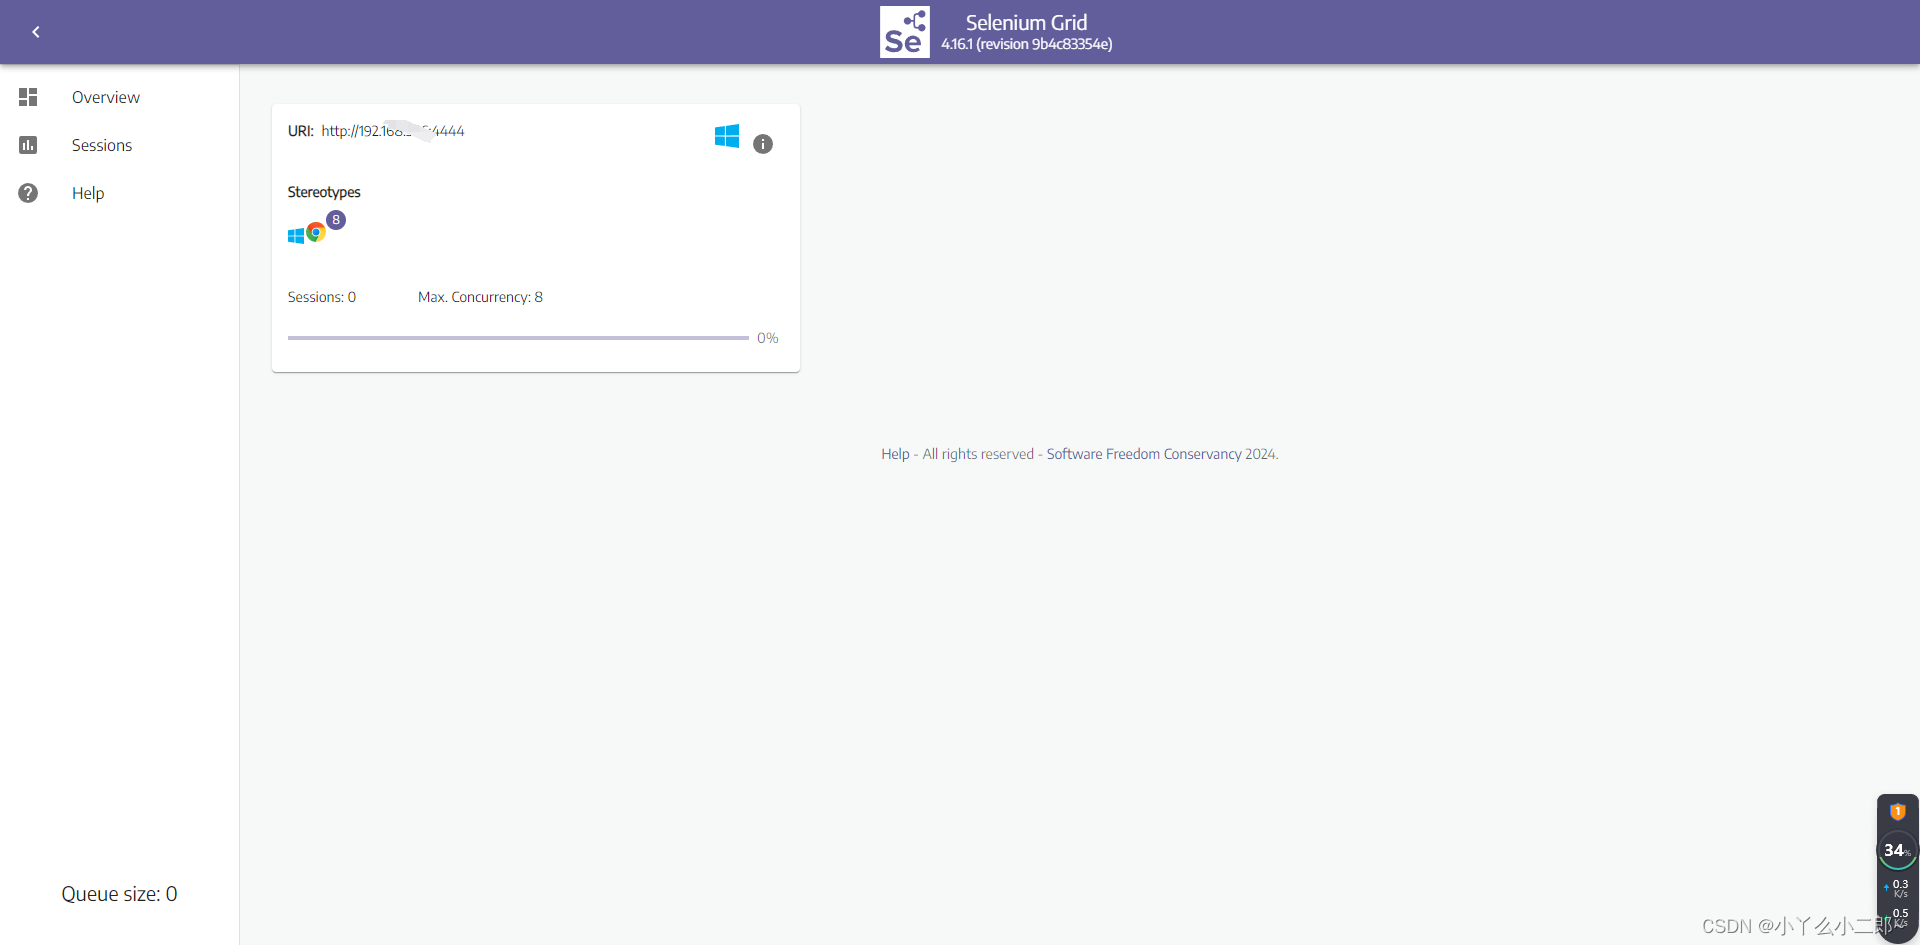This screenshot has width=1920, height=945.
Task: Select the Overview menu item
Action: click(x=106, y=97)
